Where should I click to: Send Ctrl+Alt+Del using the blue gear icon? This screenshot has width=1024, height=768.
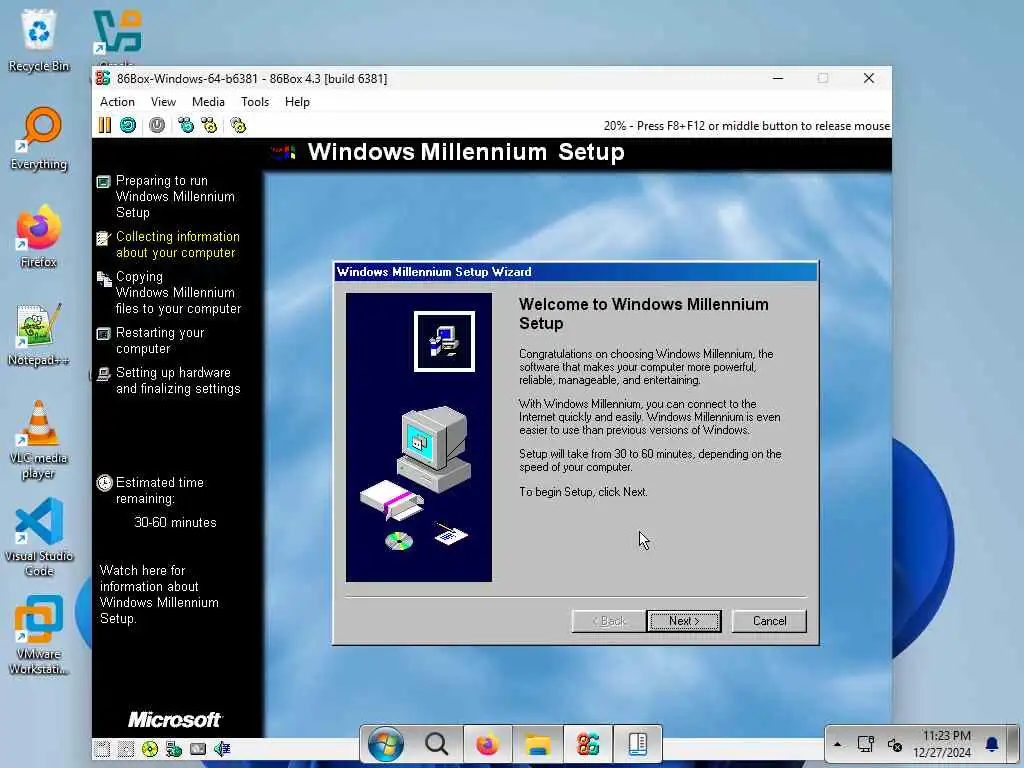point(186,125)
